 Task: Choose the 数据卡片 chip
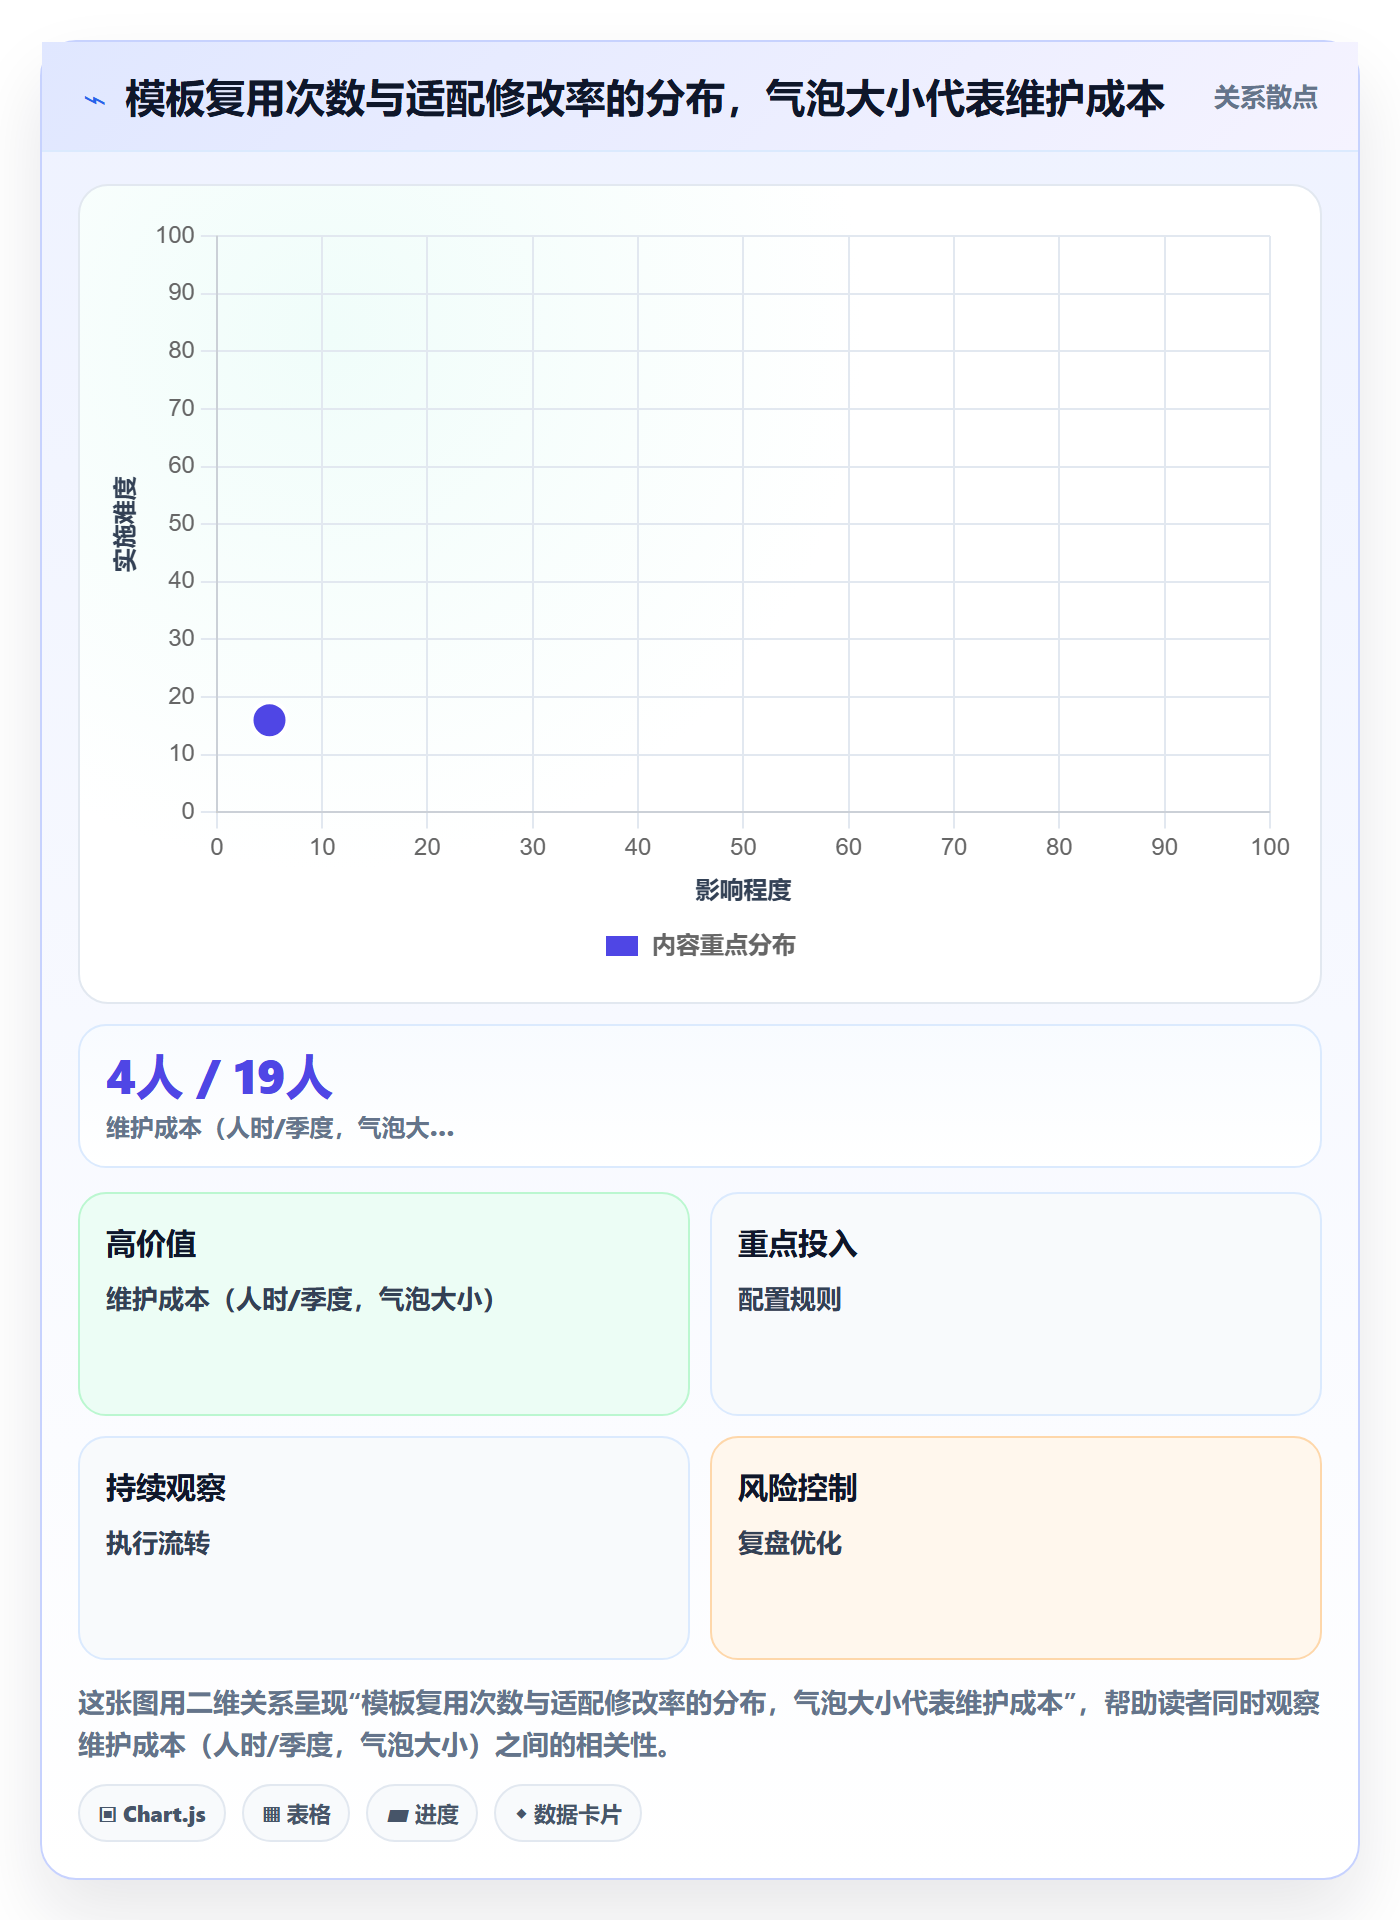pyautogui.click(x=568, y=1814)
